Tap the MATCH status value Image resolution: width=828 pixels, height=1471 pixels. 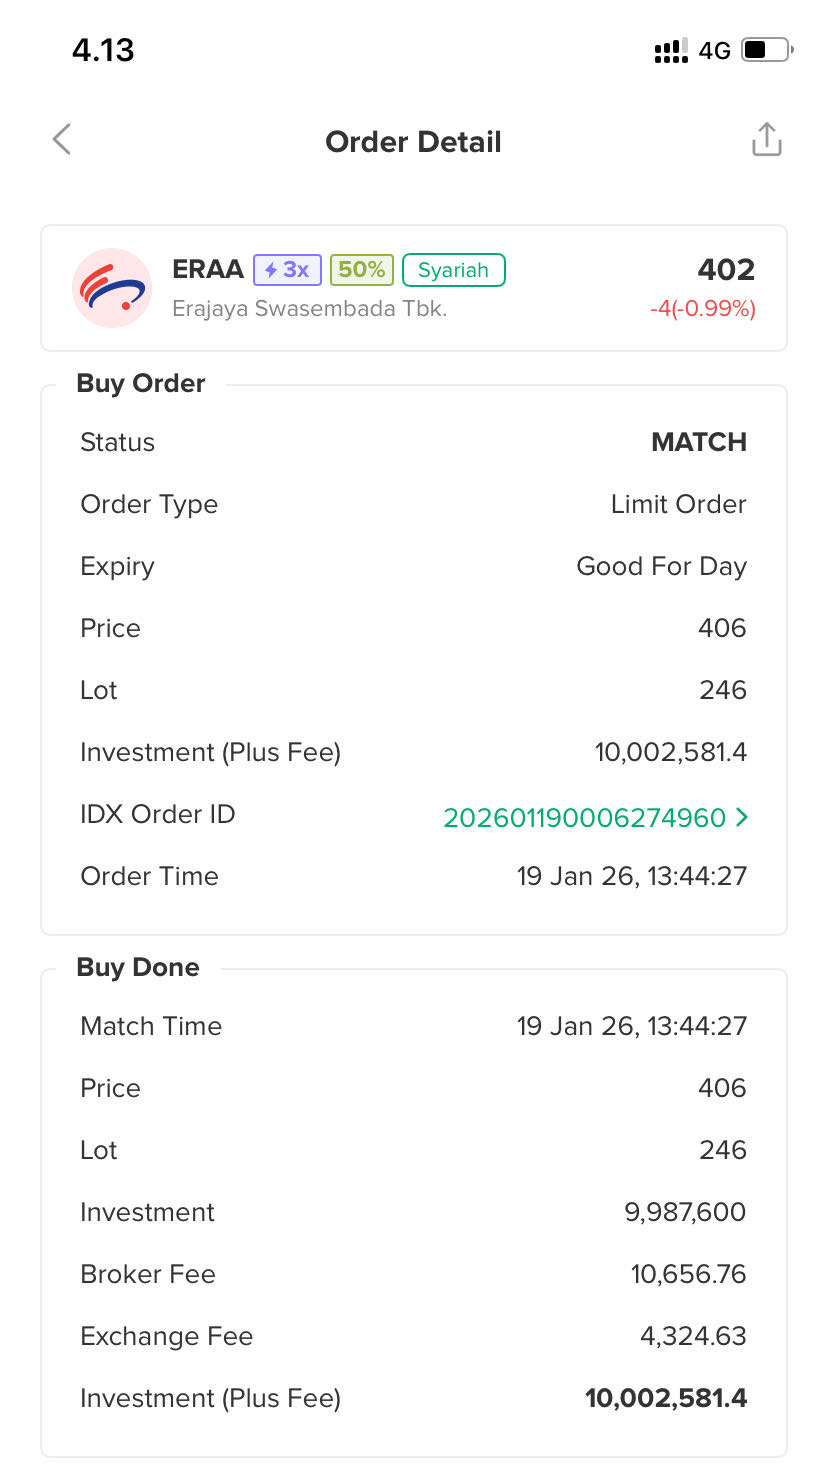[x=698, y=442]
